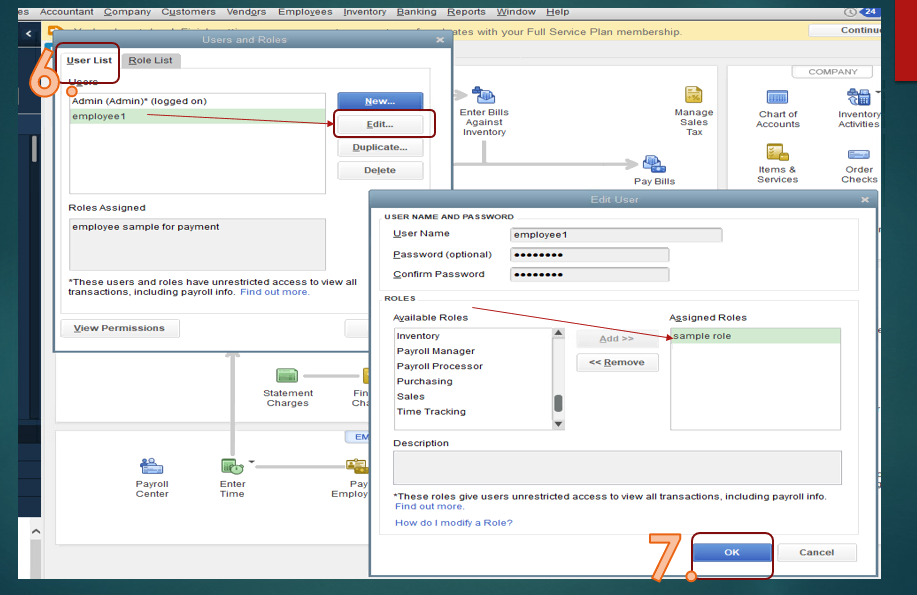This screenshot has height=595, width=917.
Task: Select Inventory in Available Roles
Action: coord(473,336)
